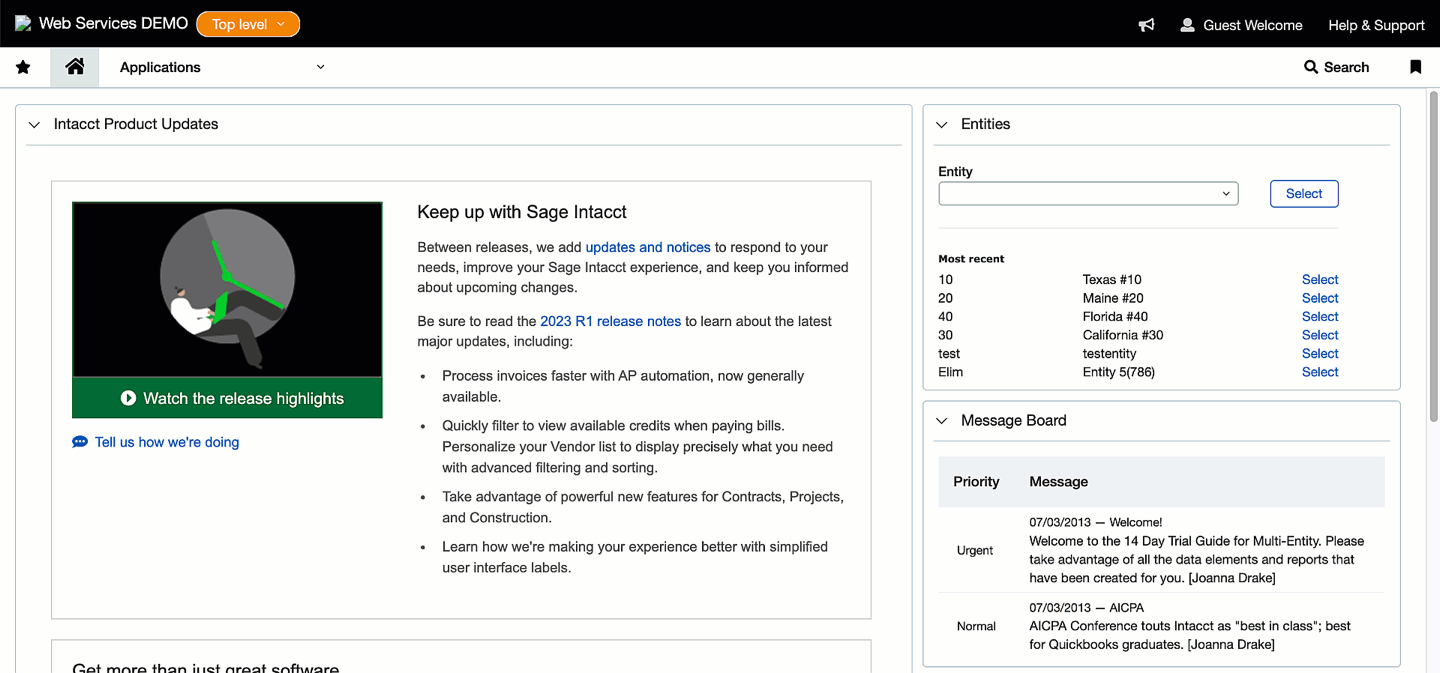The height and width of the screenshot is (673, 1440).
Task: Click the release highlights video thumbnail
Action: 227,290
